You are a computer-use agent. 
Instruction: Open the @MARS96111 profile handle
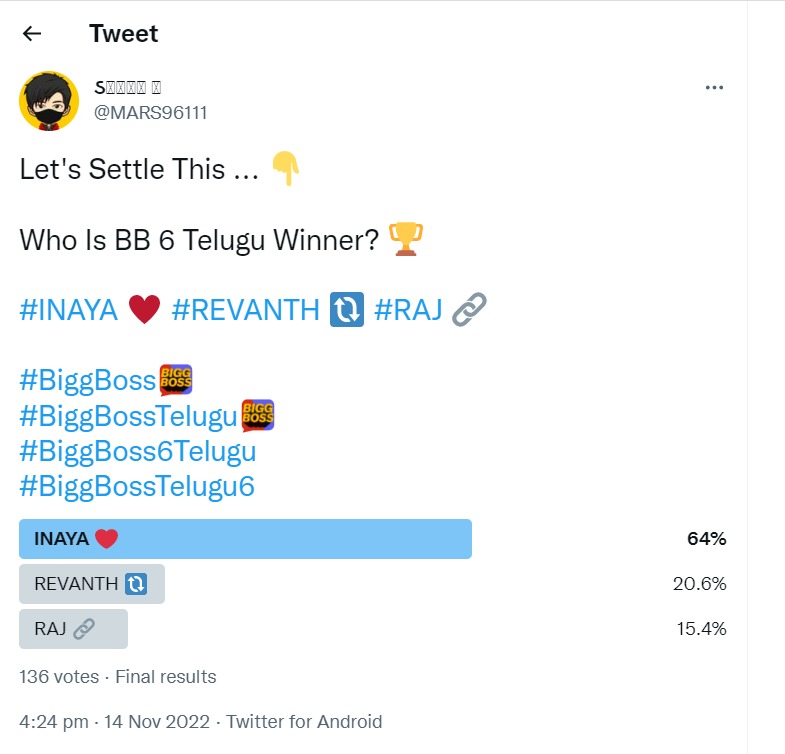(x=150, y=112)
